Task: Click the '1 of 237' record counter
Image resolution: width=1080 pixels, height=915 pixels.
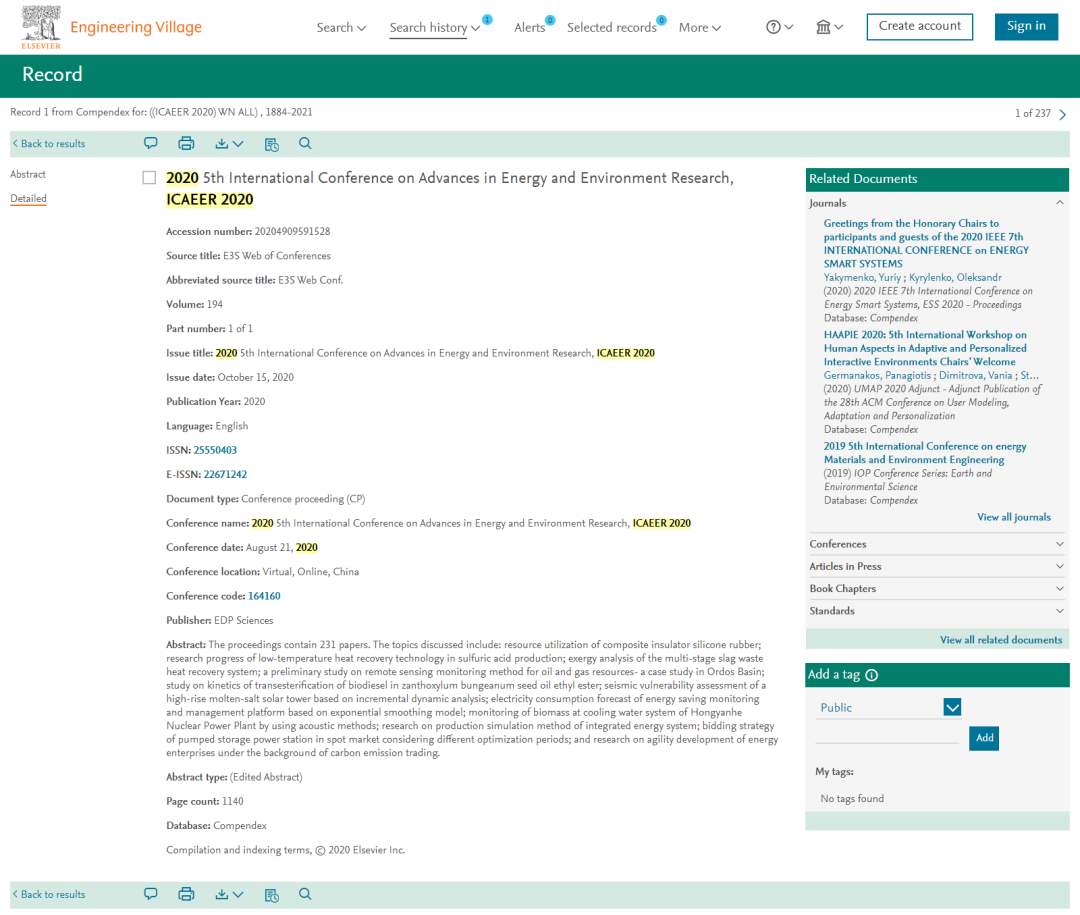Action: point(1032,113)
